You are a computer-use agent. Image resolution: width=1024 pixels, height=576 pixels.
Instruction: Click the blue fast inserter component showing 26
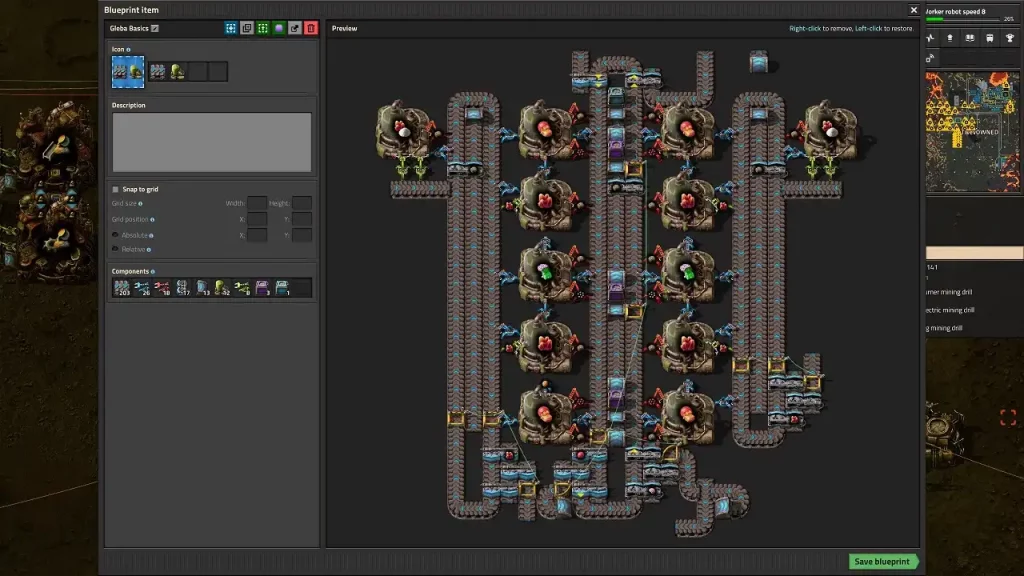point(142,287)
